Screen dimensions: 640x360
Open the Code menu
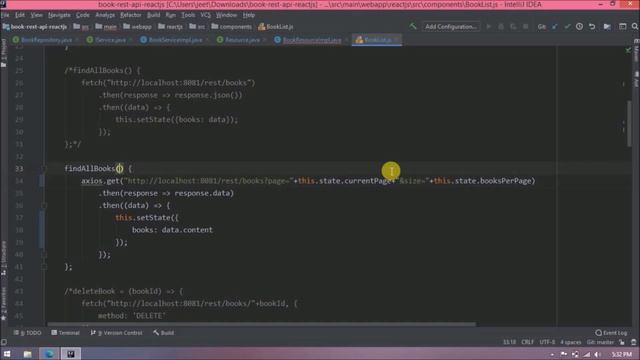(82, 15)
